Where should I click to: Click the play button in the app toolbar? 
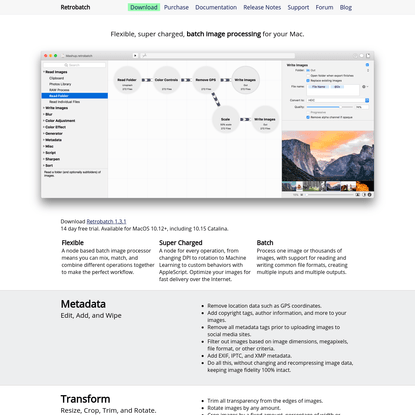point(135,56)
